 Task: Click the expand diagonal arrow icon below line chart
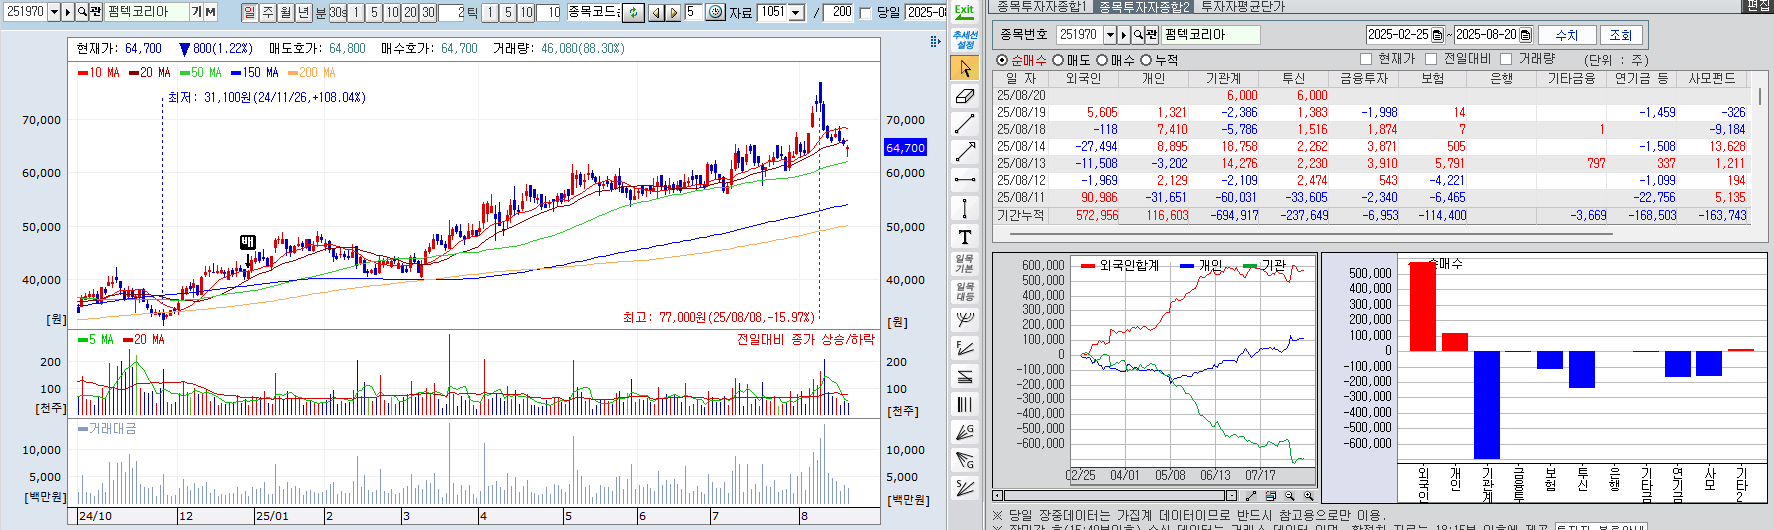coord(1251,496)
